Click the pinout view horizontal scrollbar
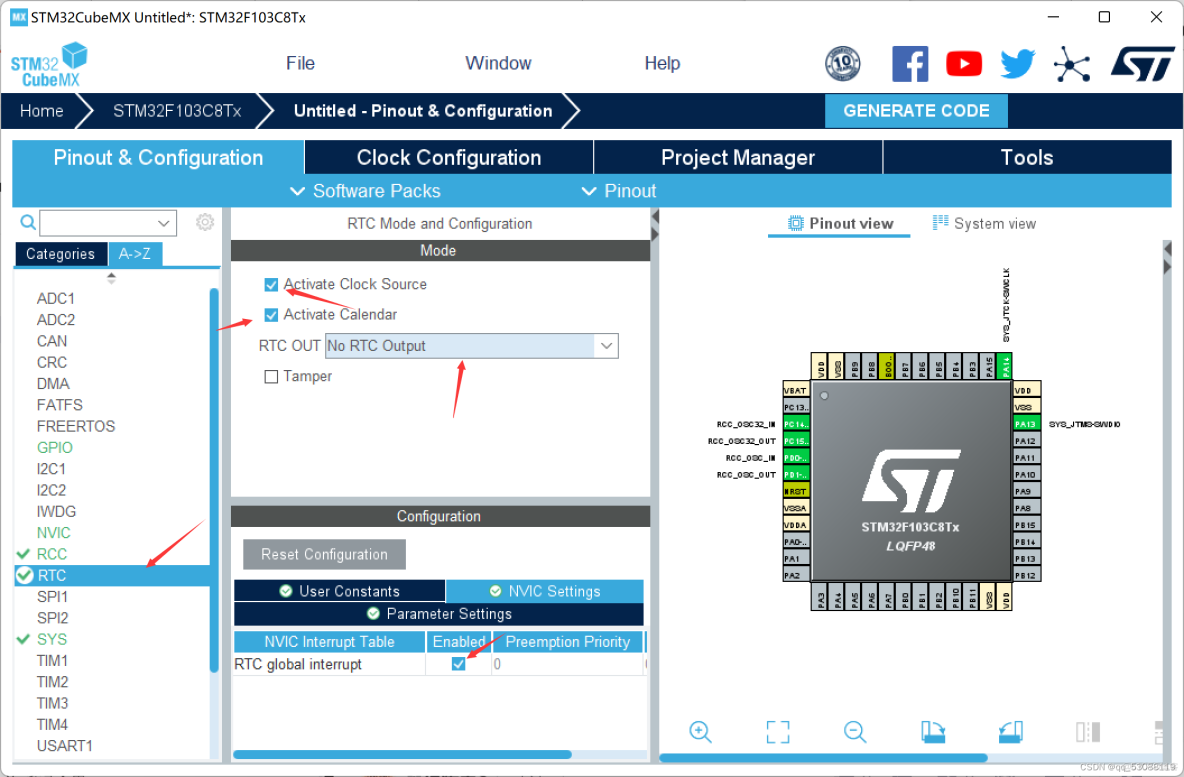This screenshot has height=777, width=1184. (823, 757)
